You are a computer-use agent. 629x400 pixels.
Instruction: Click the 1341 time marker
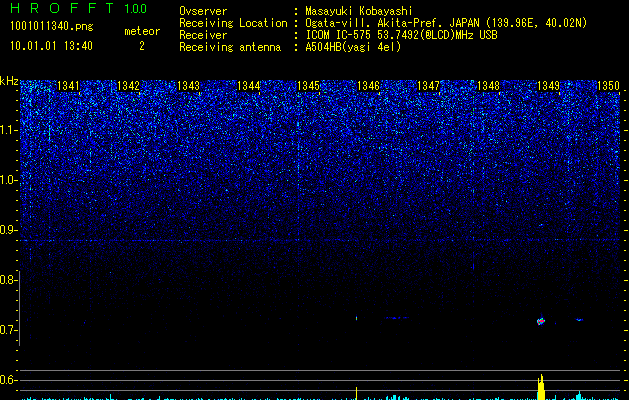pos(68,86)
